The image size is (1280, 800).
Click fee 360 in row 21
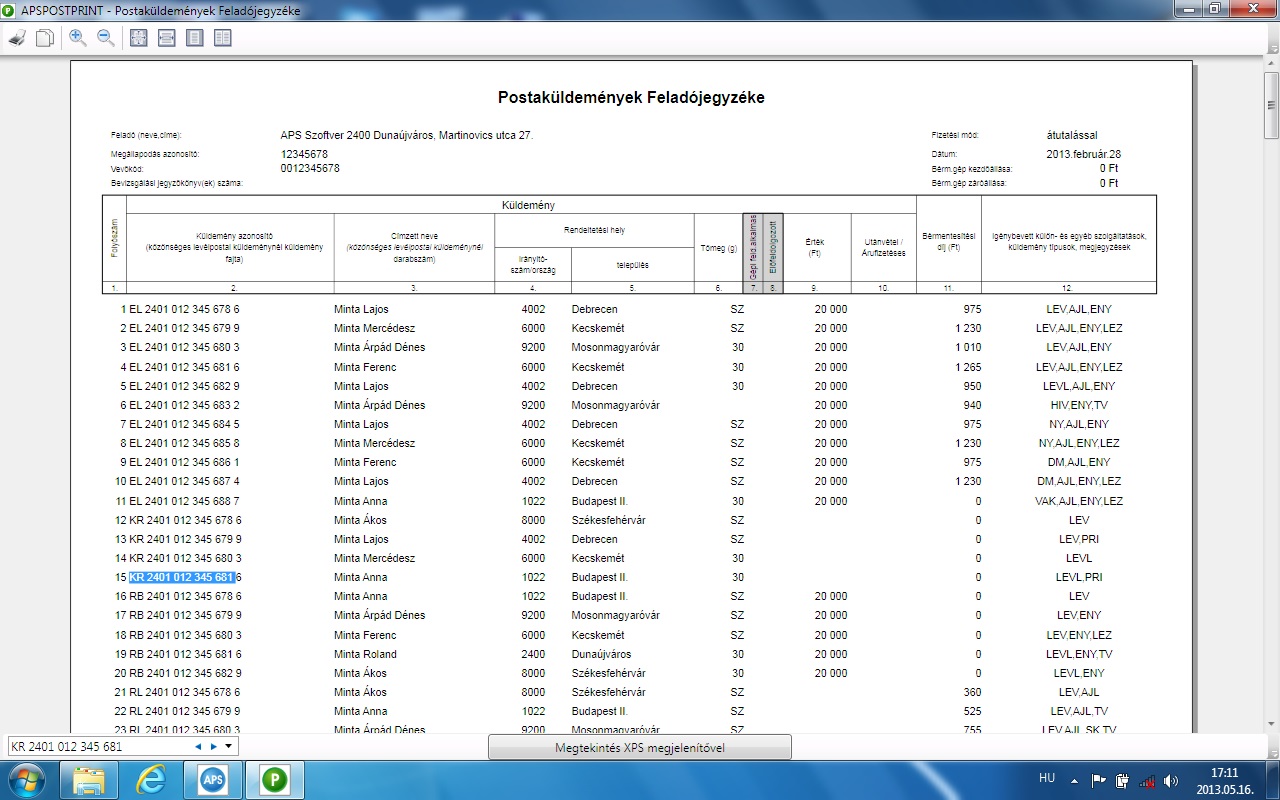[x=972, y=692]
